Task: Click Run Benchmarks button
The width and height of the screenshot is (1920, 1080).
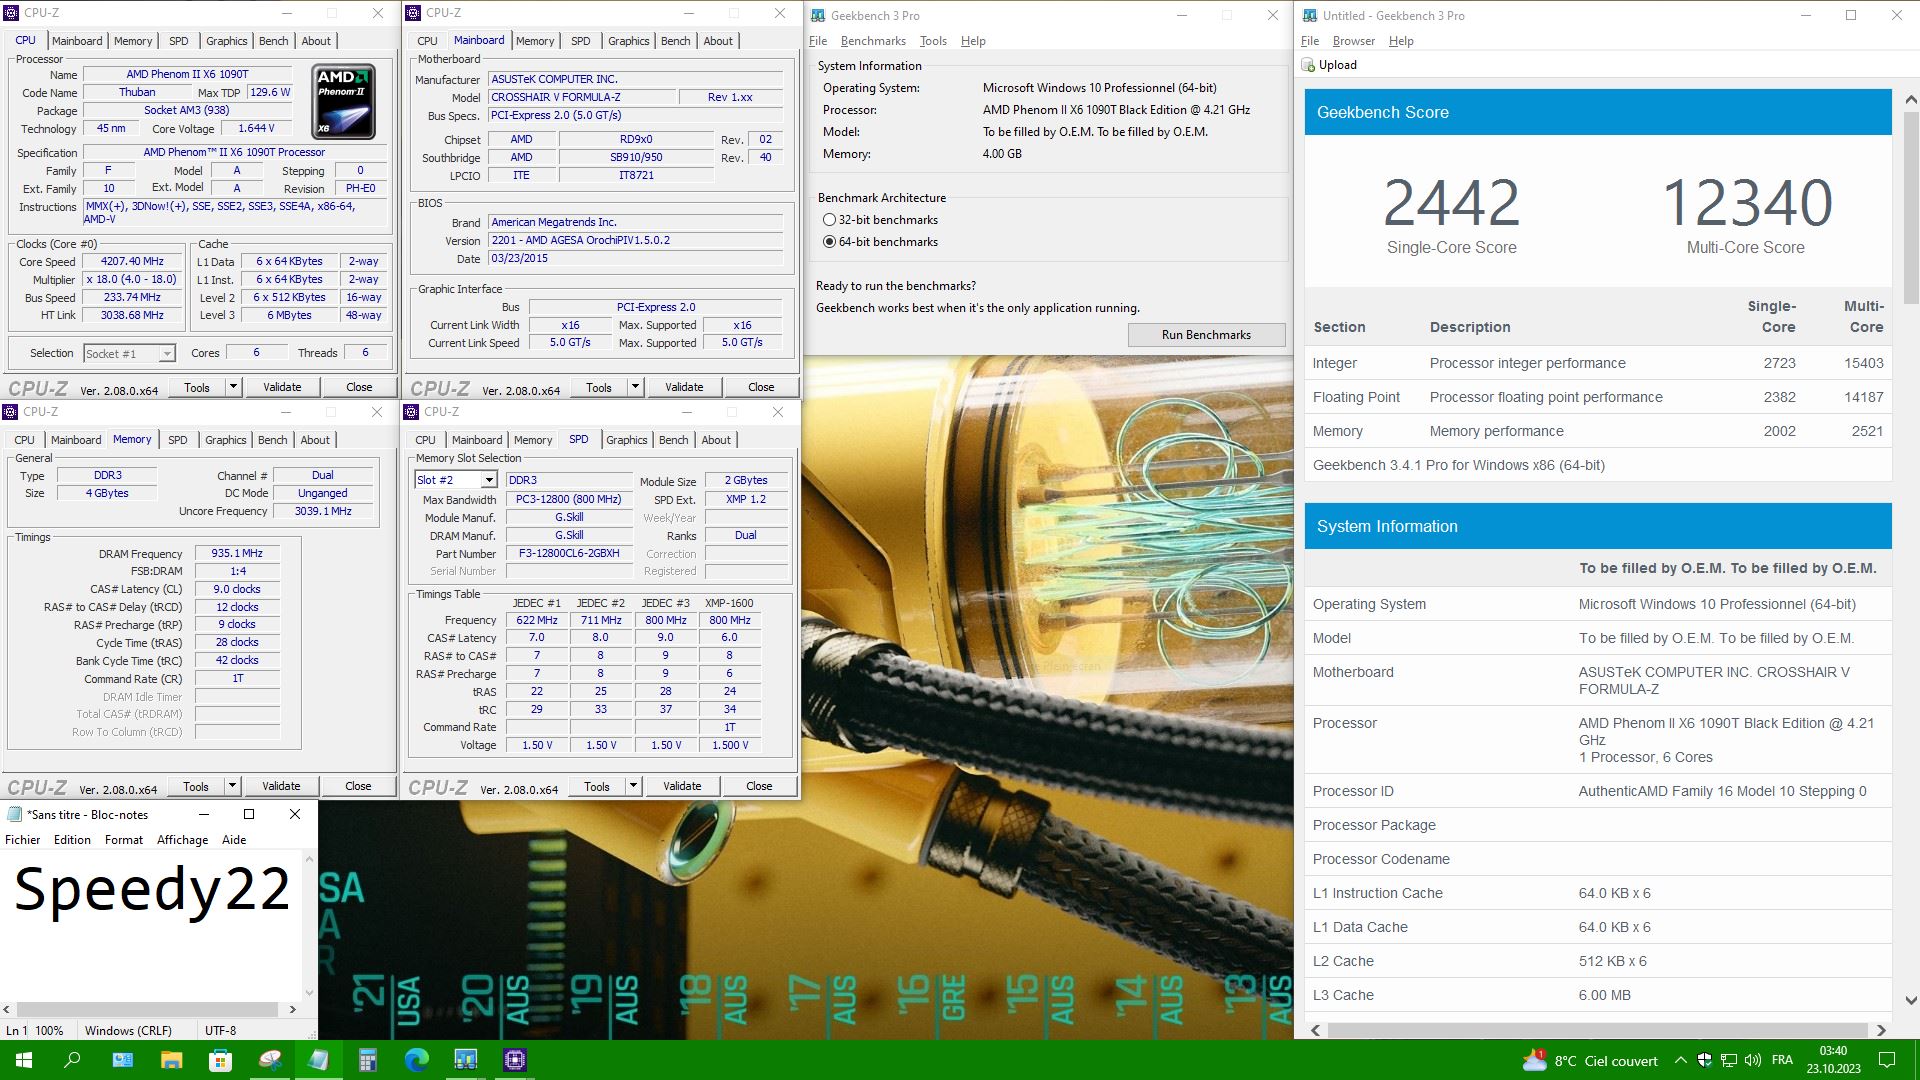Action: pos(1206,335)
